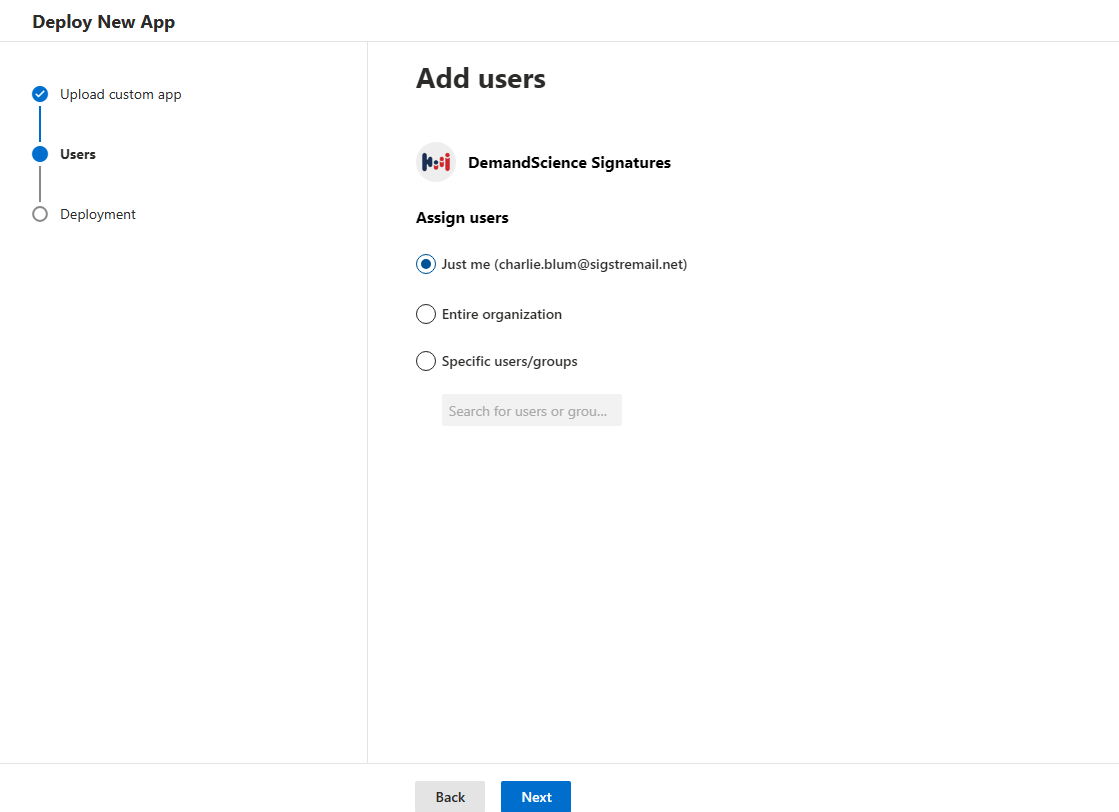This screenshot has width=1119, height=812.
Task: Click the 'Search for users or groups' field
Action: coord(532,410)
